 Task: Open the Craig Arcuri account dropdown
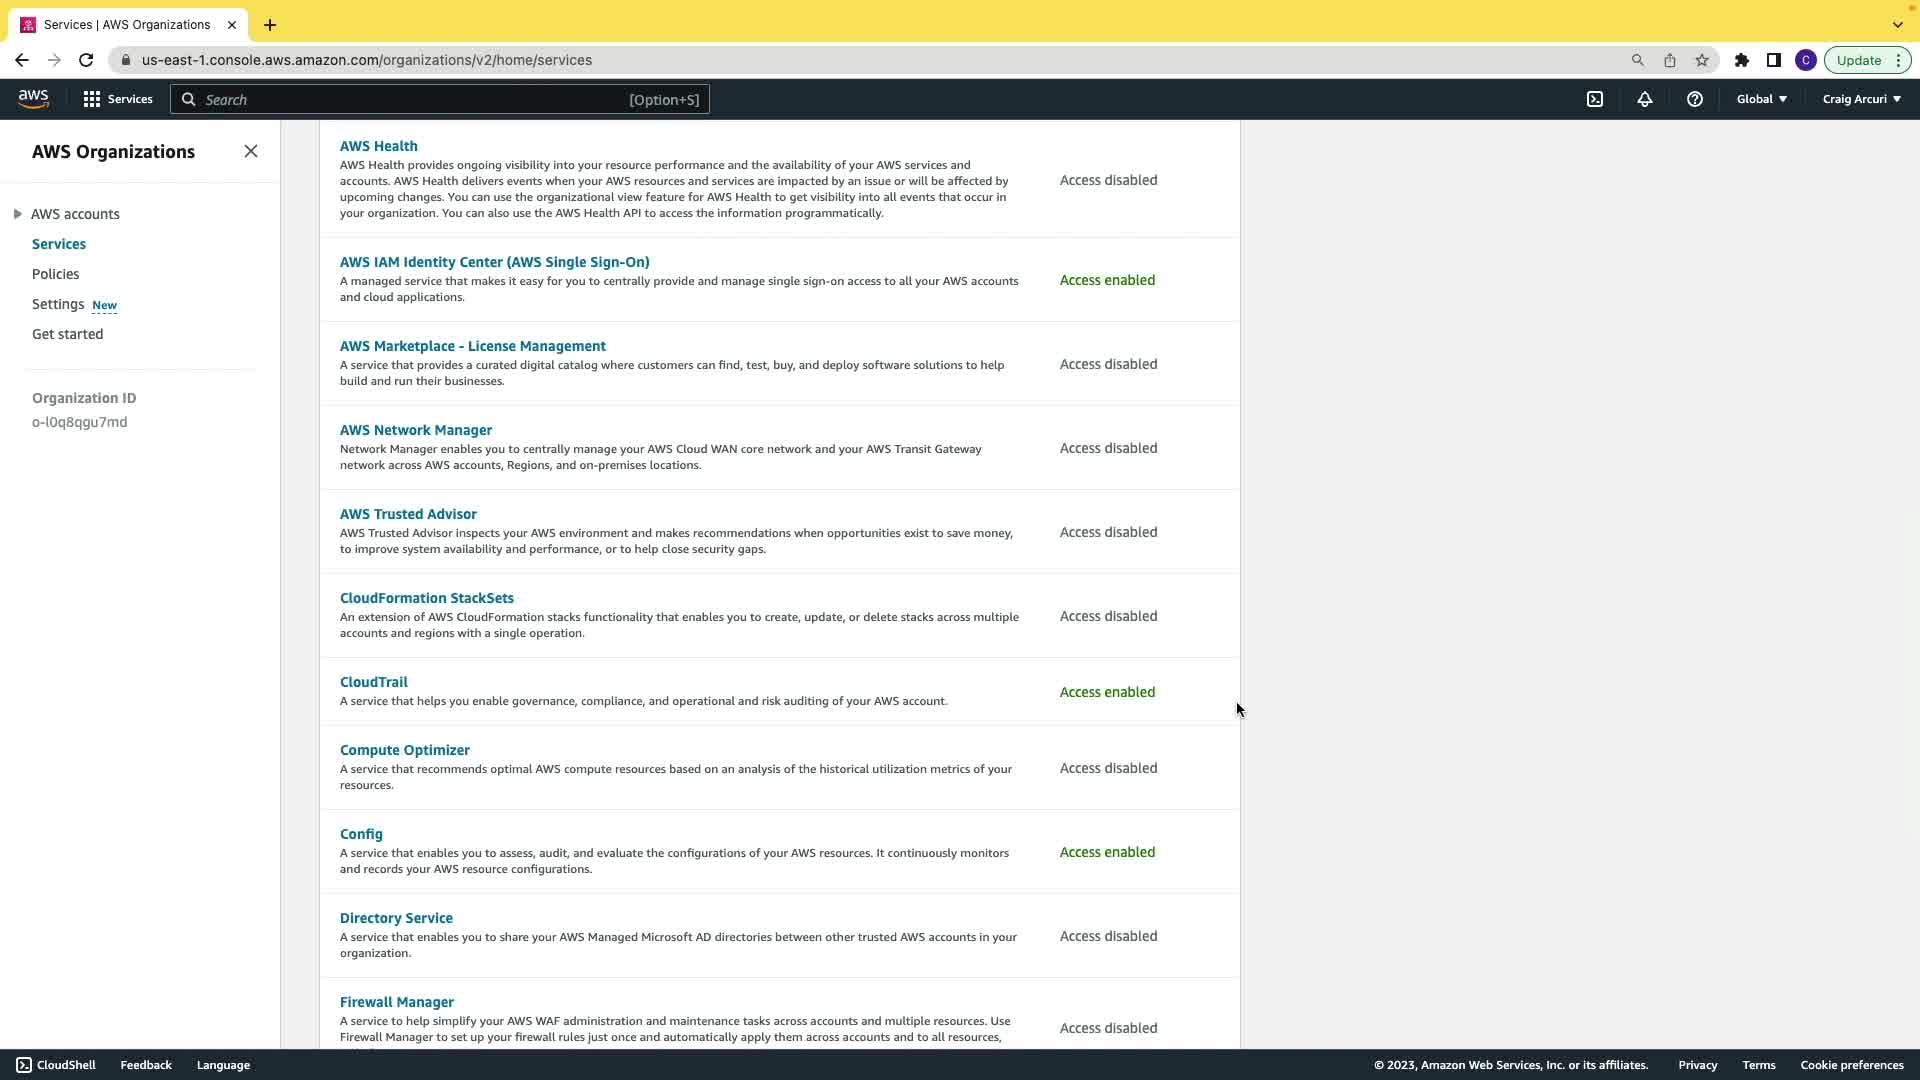click(x=1861, y=99)
